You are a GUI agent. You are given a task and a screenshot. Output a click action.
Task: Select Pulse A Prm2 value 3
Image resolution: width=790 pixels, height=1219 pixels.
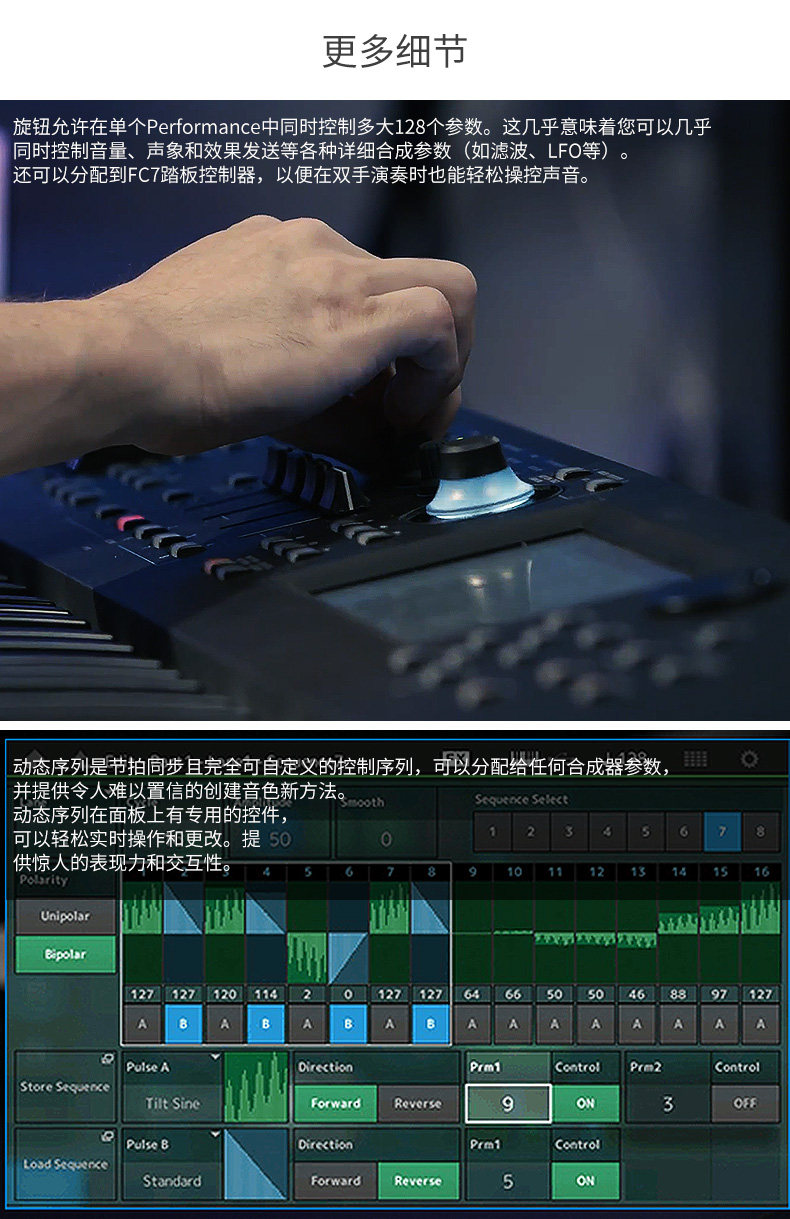[x=667, y=1103]
